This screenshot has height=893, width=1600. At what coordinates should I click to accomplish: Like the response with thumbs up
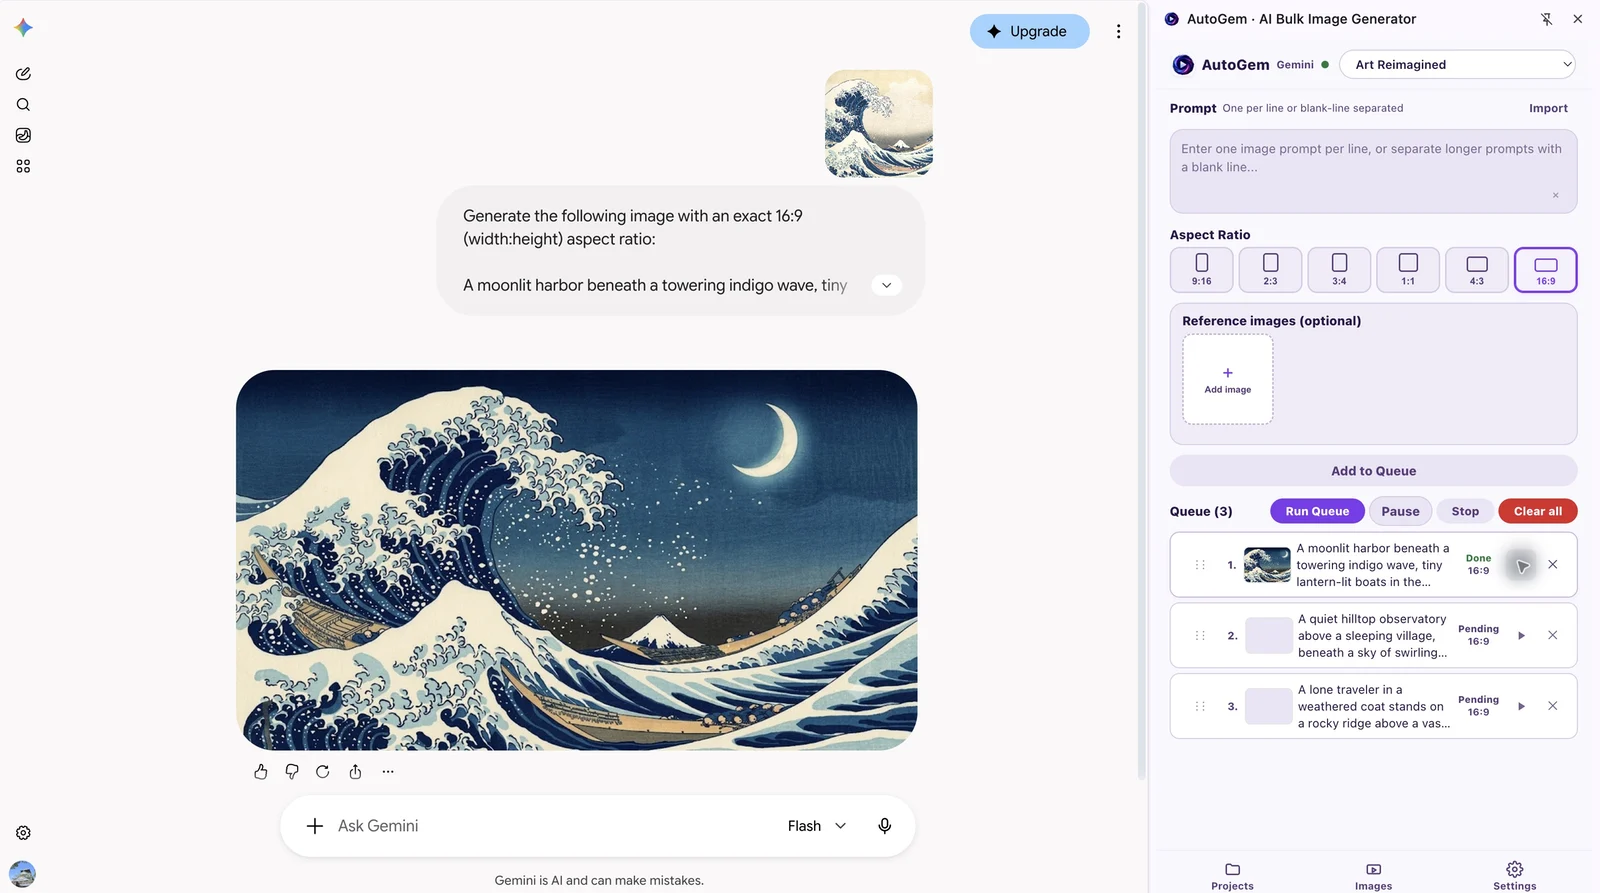point(261,772)
